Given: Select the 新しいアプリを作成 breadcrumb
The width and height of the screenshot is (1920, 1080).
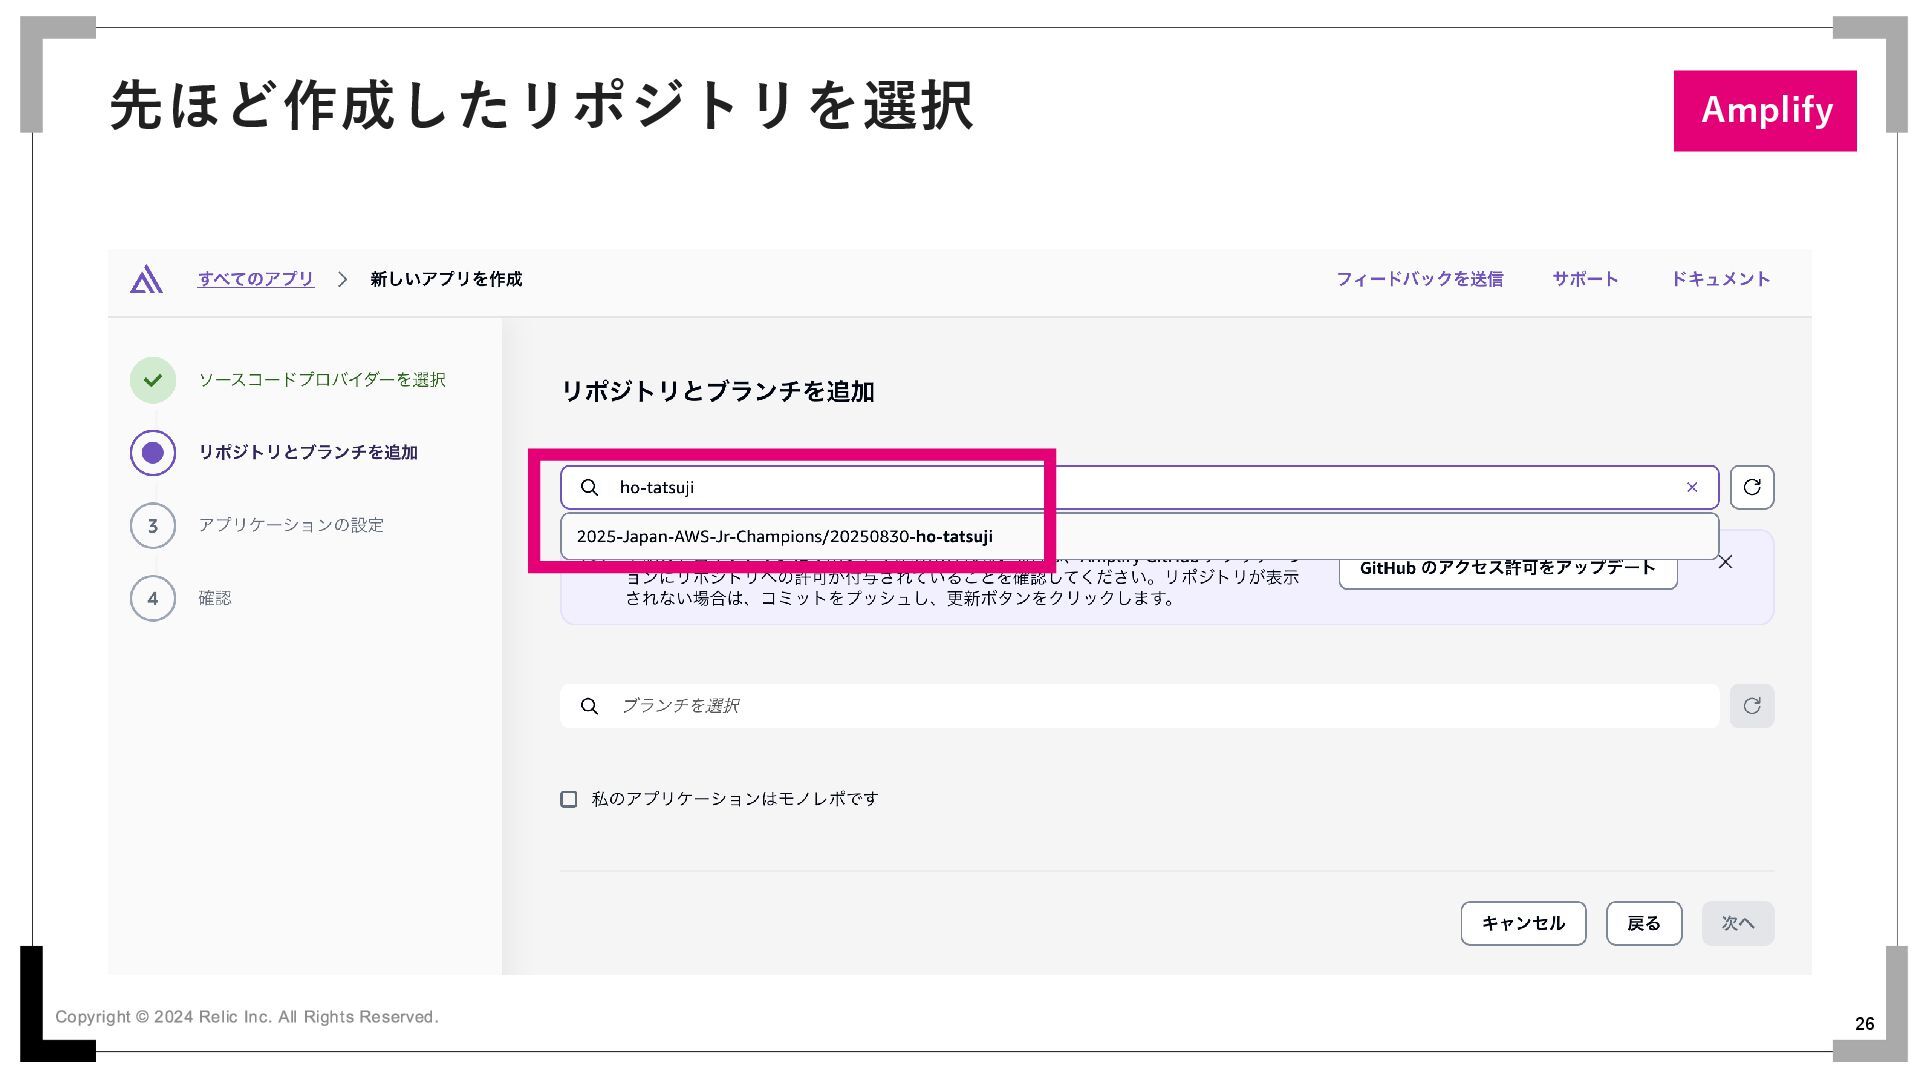Looking at the screenshot, I should click(x=446, y=279).
